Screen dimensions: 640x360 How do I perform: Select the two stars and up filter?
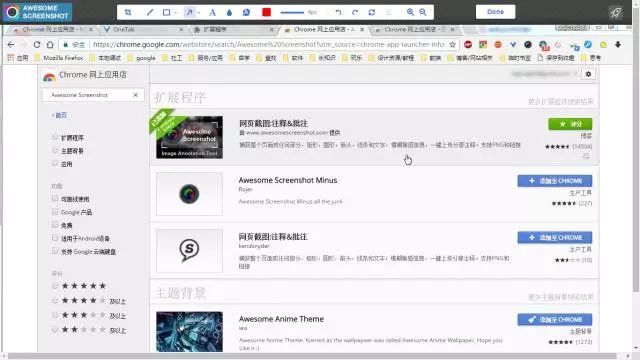pos(55,329)
